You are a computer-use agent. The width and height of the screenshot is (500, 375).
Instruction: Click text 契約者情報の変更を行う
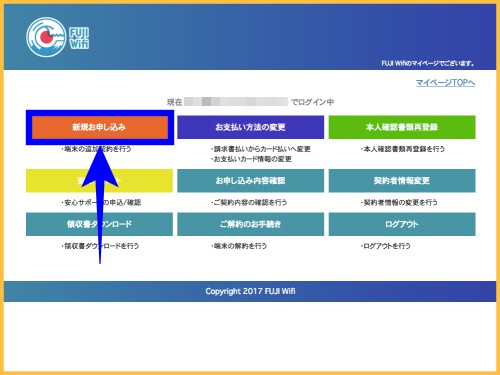[399, 202]
